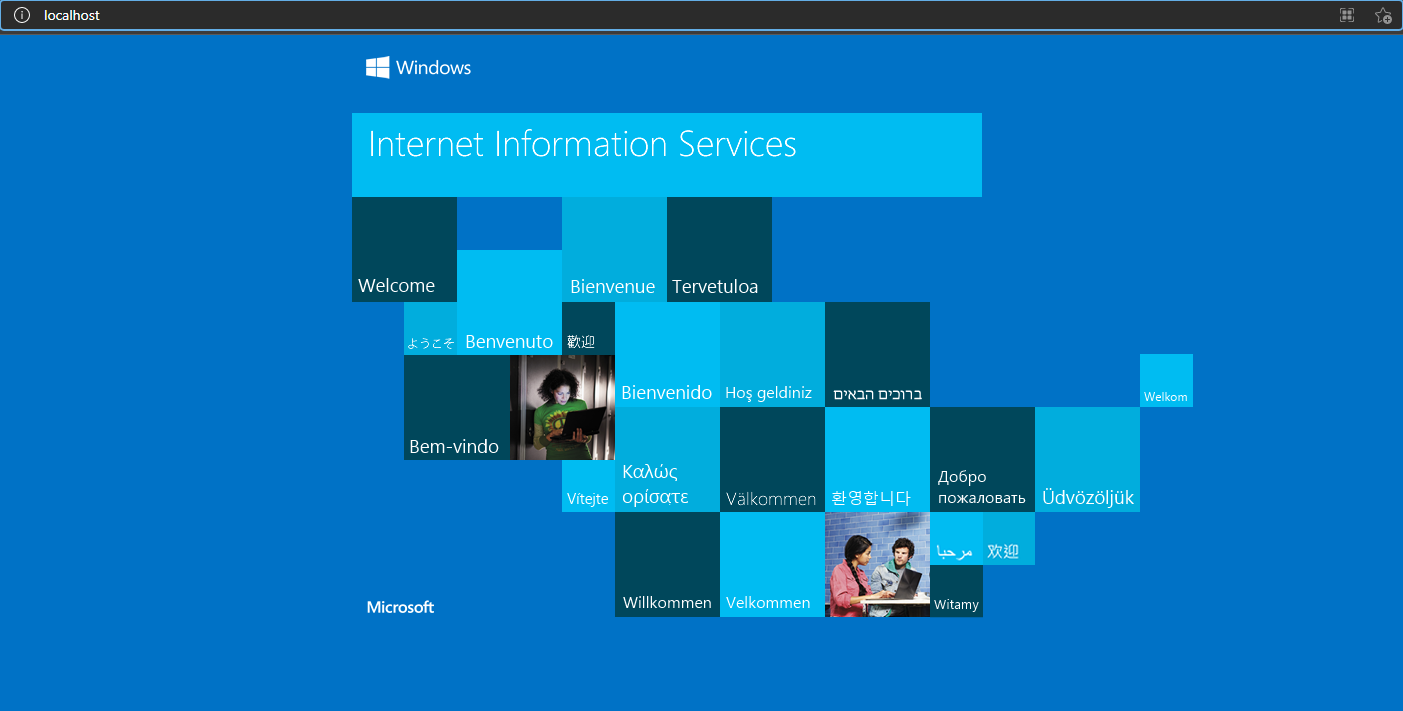This screenshot has height=711, width=1403.
Task: Click the Willkommen tile
Action: tap(667, 564)
